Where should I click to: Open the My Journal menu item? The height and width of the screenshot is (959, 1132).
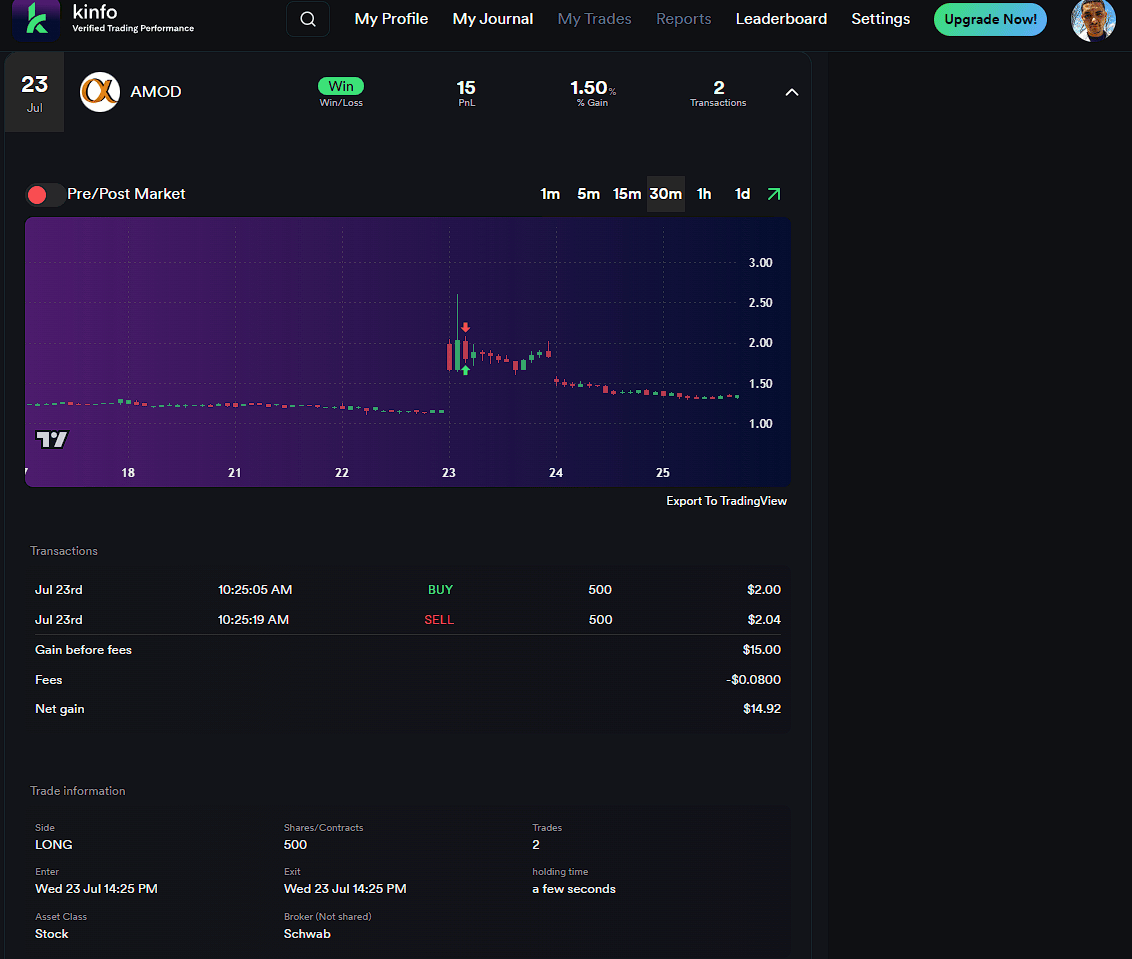[x=492, y=19]
